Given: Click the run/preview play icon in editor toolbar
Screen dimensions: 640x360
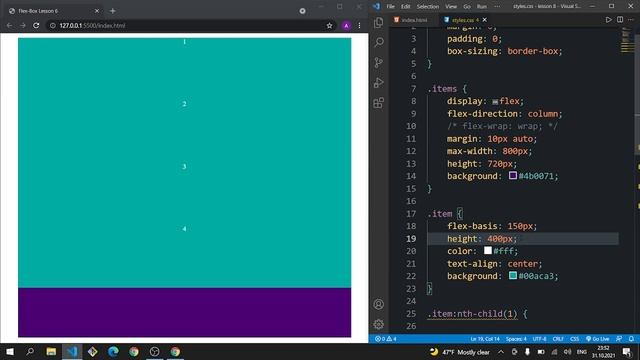Looking at the screenshot, I should [608, 20].
